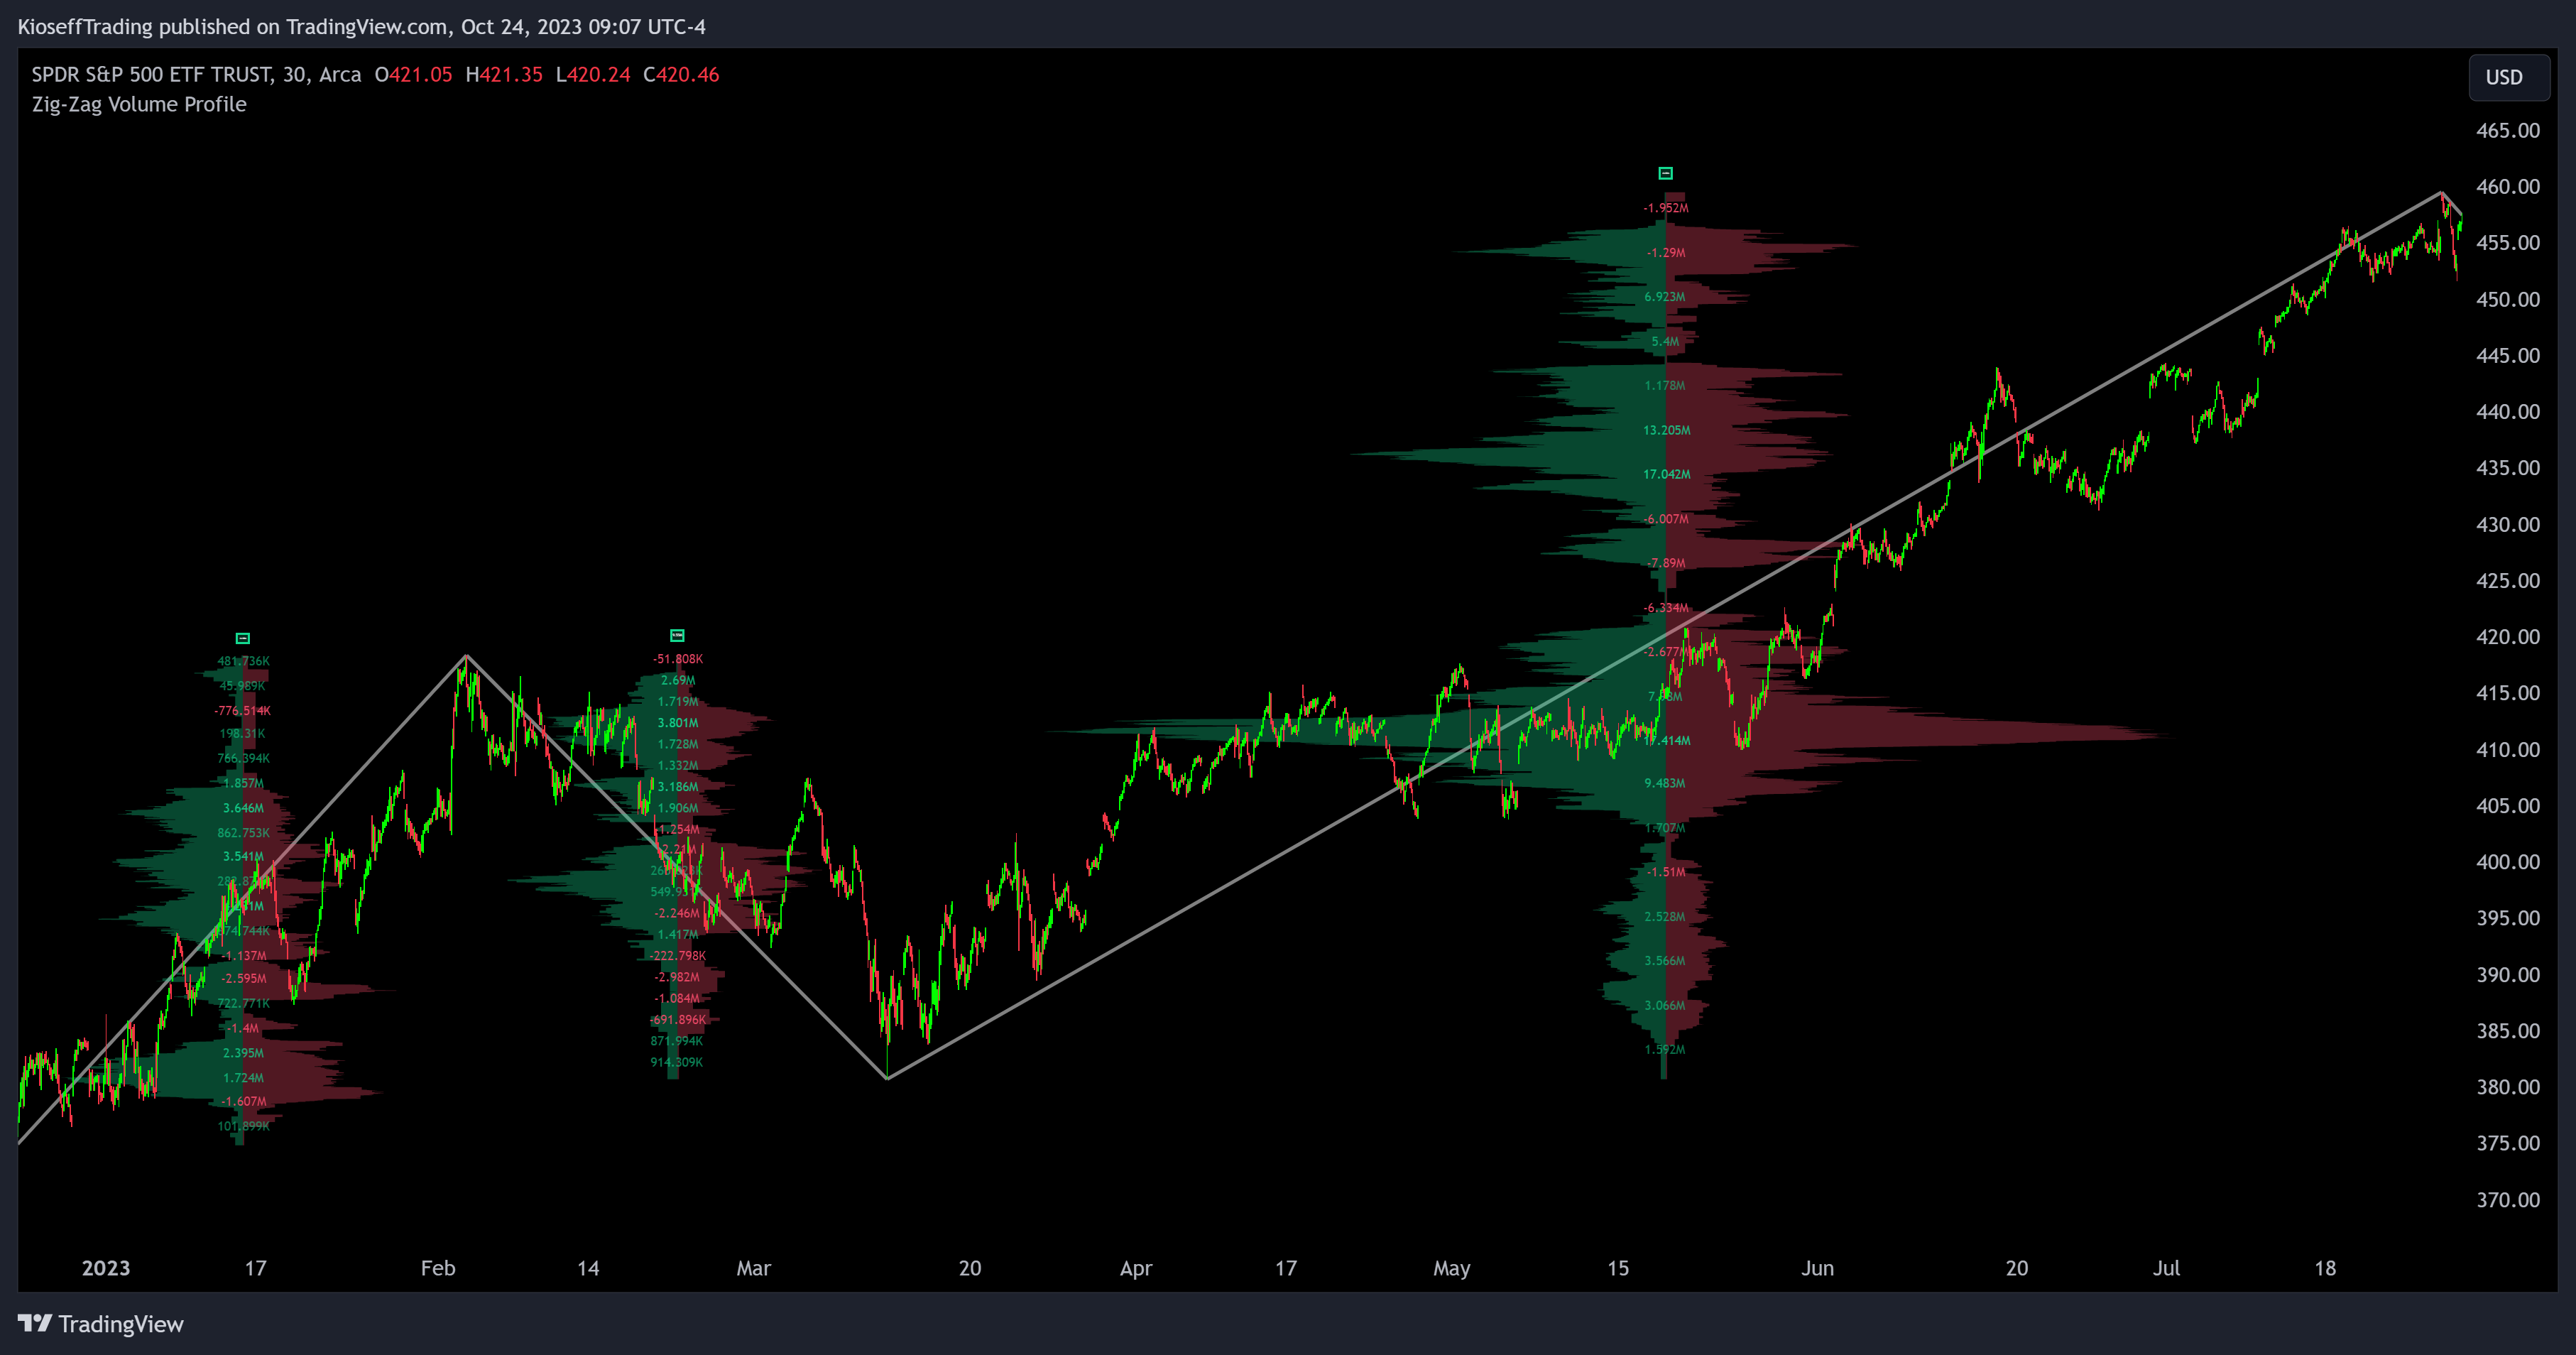Viewport: 2576px width, 1355px height.
Task: Click the KioseffTrading published header text
Action: [x=361, y=27]
